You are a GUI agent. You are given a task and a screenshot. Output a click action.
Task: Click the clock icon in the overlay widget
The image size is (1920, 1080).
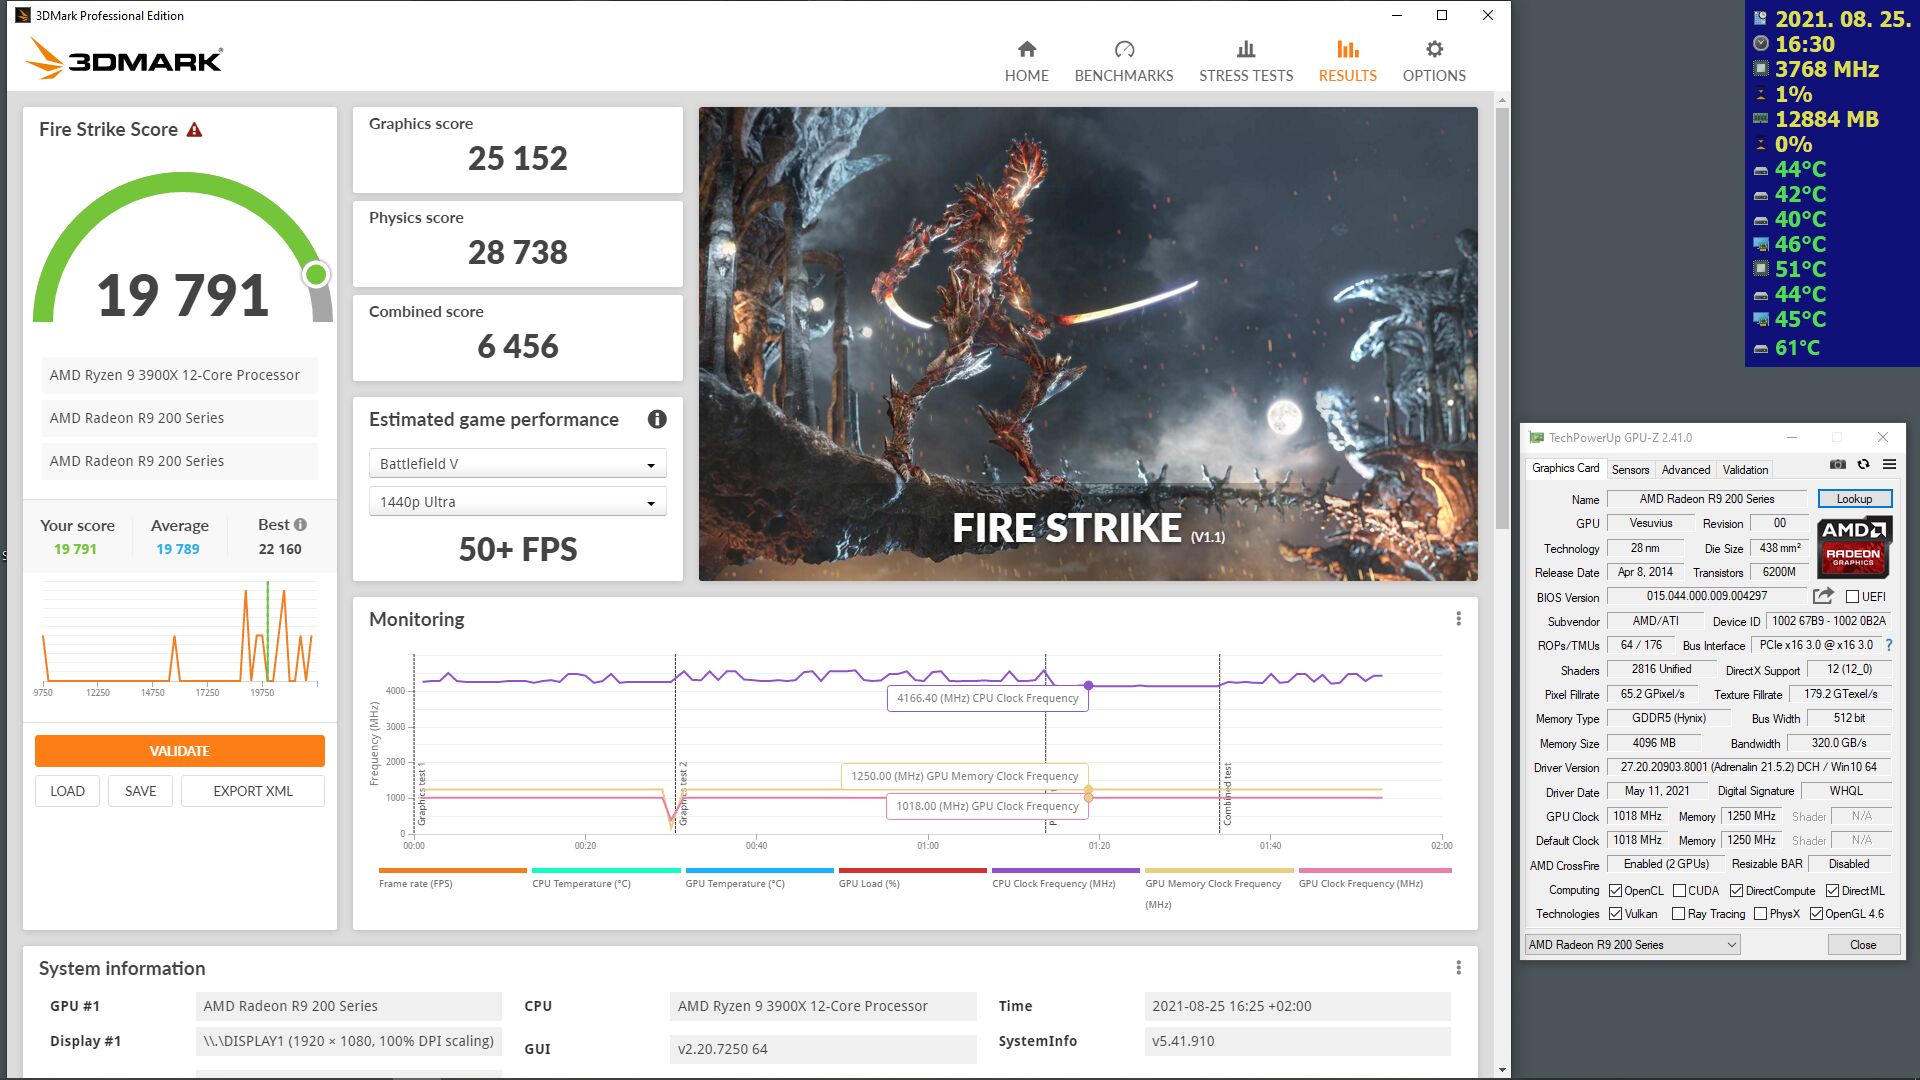click(1760, 43)
